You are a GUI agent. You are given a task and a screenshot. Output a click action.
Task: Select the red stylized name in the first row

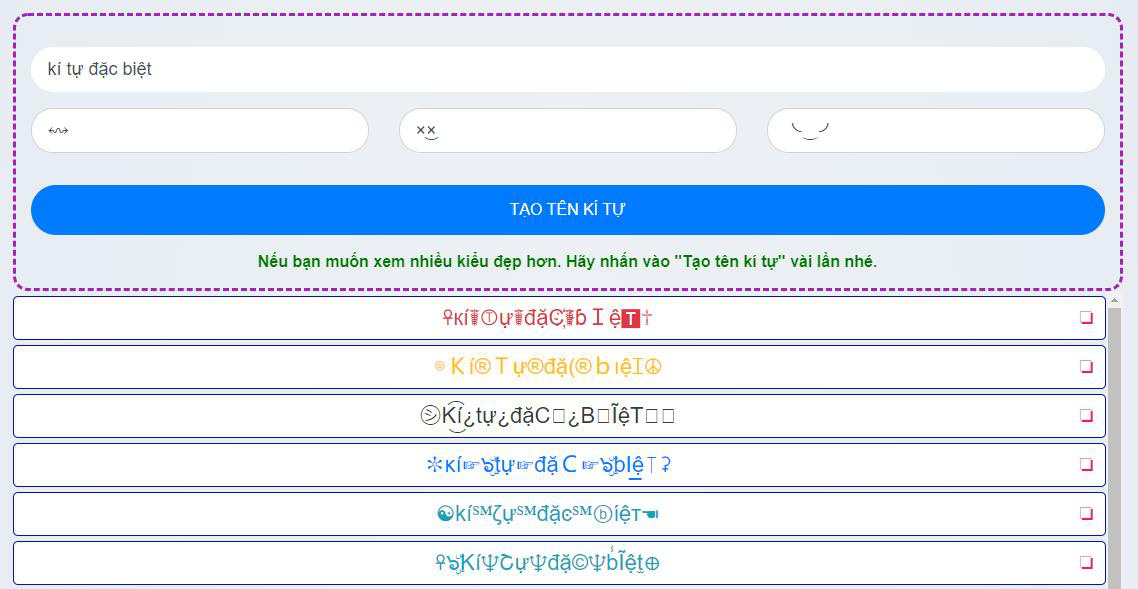pos(548,317)
